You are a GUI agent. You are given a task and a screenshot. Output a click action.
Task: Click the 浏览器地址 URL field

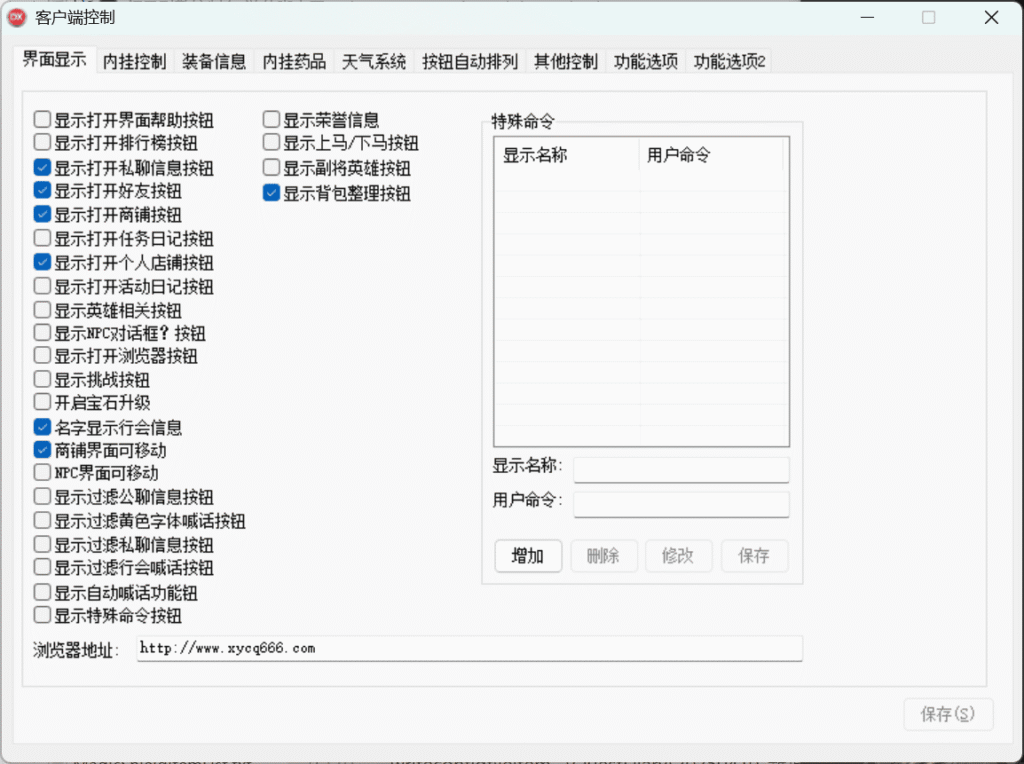469,649
